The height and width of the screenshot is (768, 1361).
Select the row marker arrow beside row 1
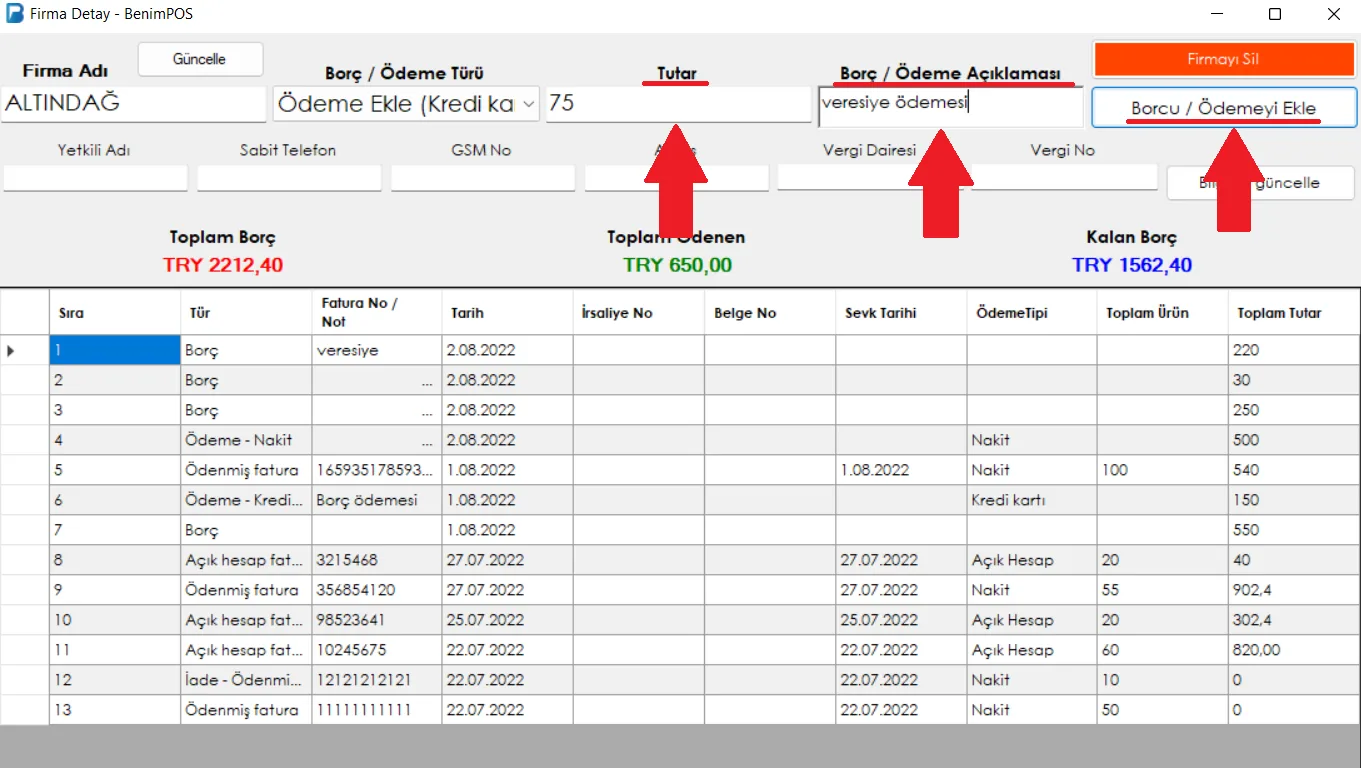tap(12, 350)
